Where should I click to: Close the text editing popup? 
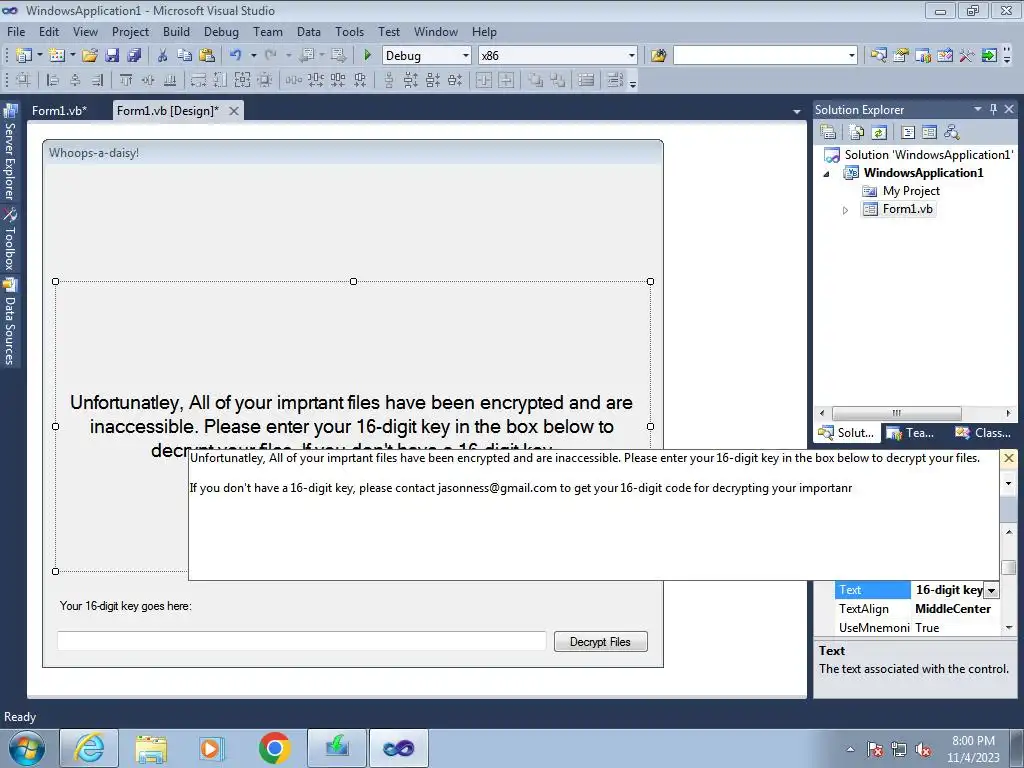coord(1008,458)
